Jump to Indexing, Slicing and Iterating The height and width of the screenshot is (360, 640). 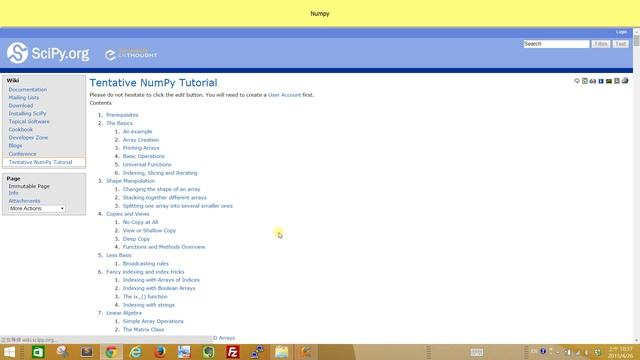(160, 173)
